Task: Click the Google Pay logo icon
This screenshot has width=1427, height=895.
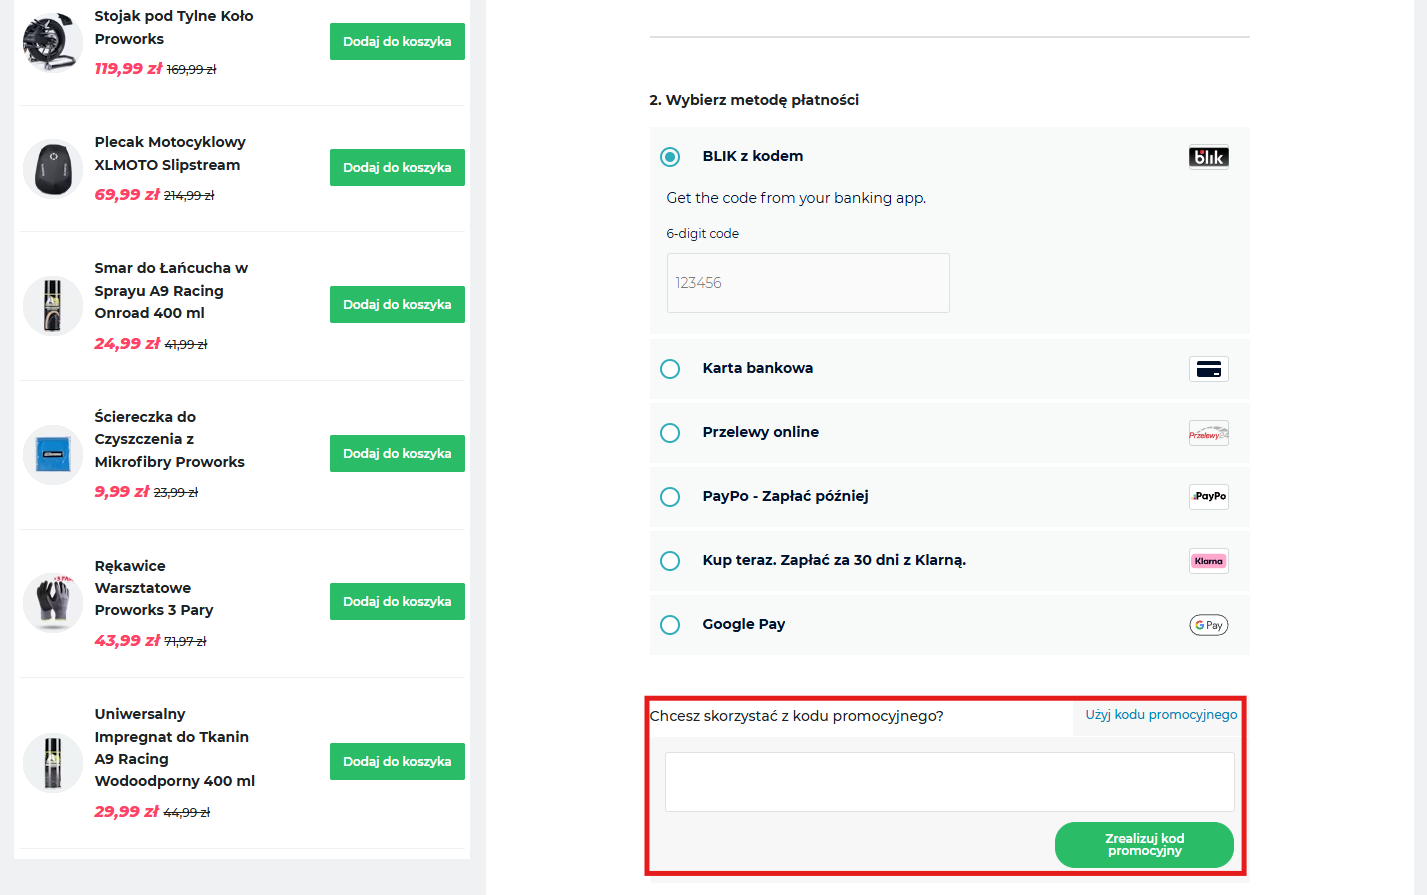Action: click(1208, 625)
